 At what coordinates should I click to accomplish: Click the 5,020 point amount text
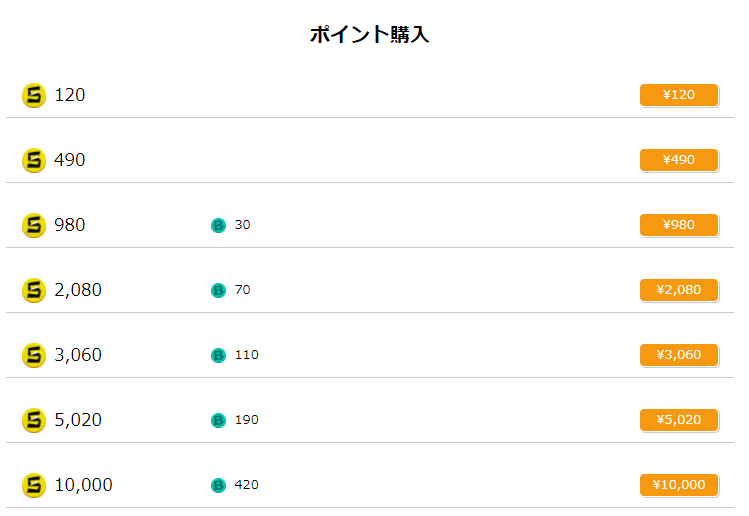[78, 420]
